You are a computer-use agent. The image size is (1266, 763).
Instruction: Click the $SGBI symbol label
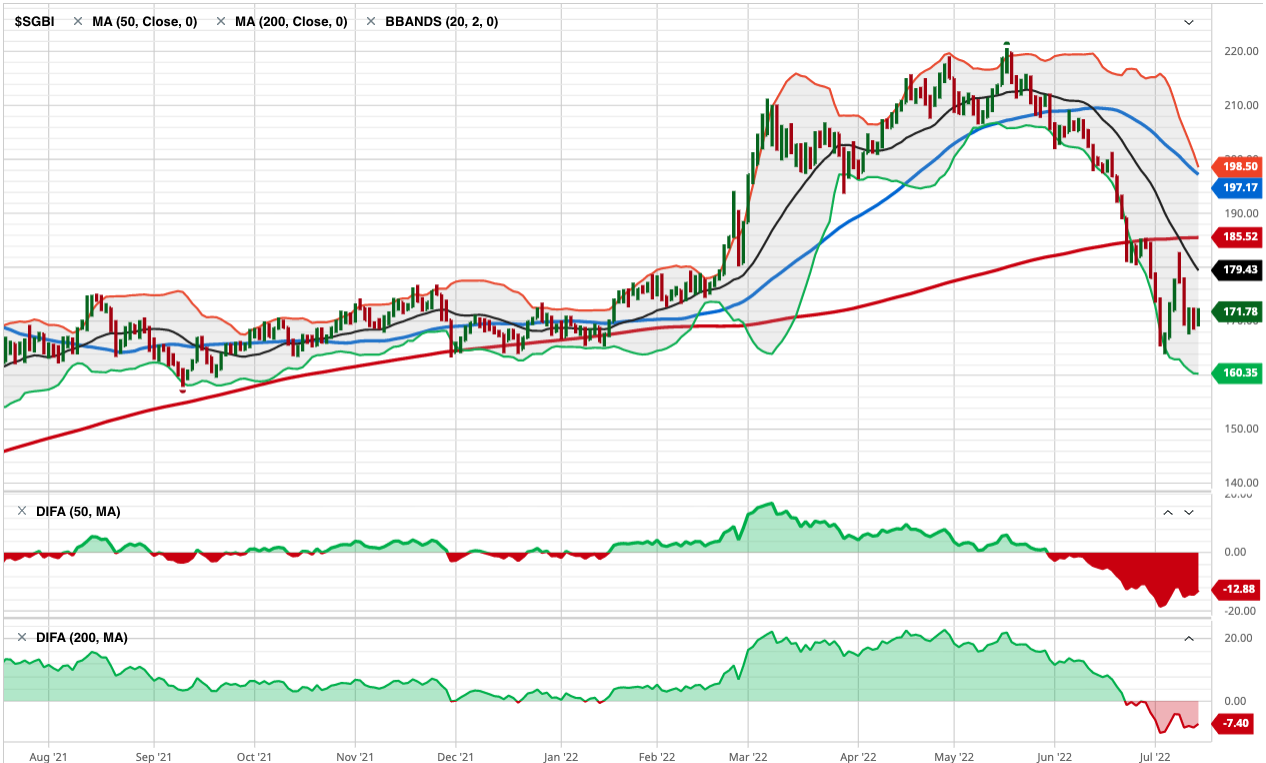(x=34, y=21)
